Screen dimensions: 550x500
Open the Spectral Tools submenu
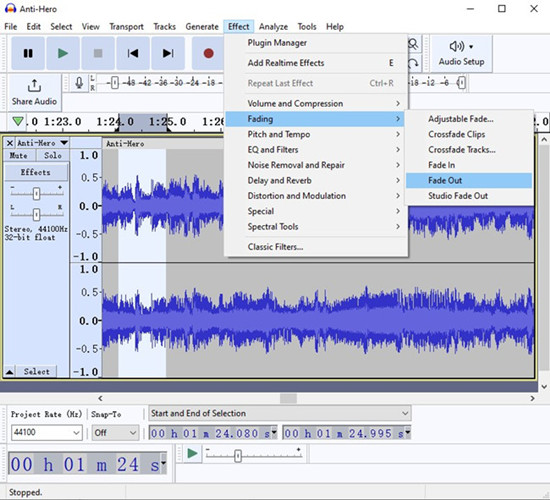pyautogui.click(x=316, y=227)
